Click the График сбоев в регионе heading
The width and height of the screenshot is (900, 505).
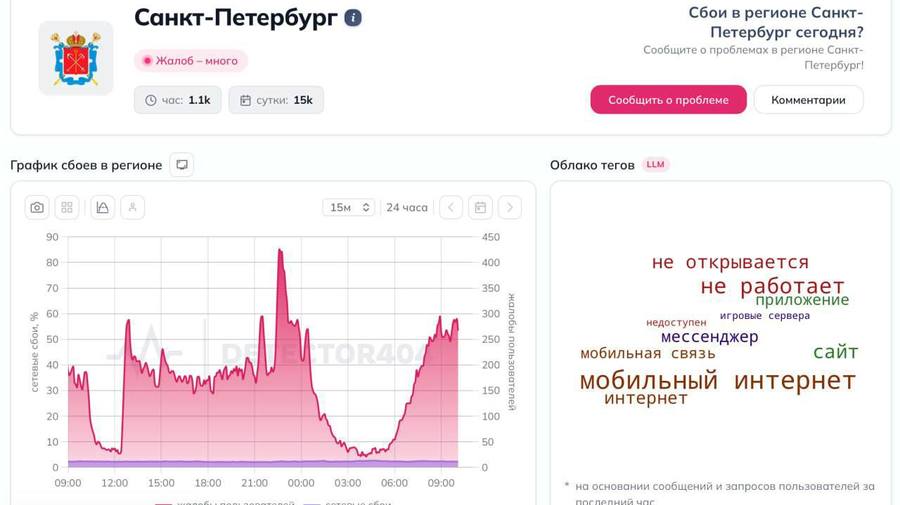coord(86,165)
